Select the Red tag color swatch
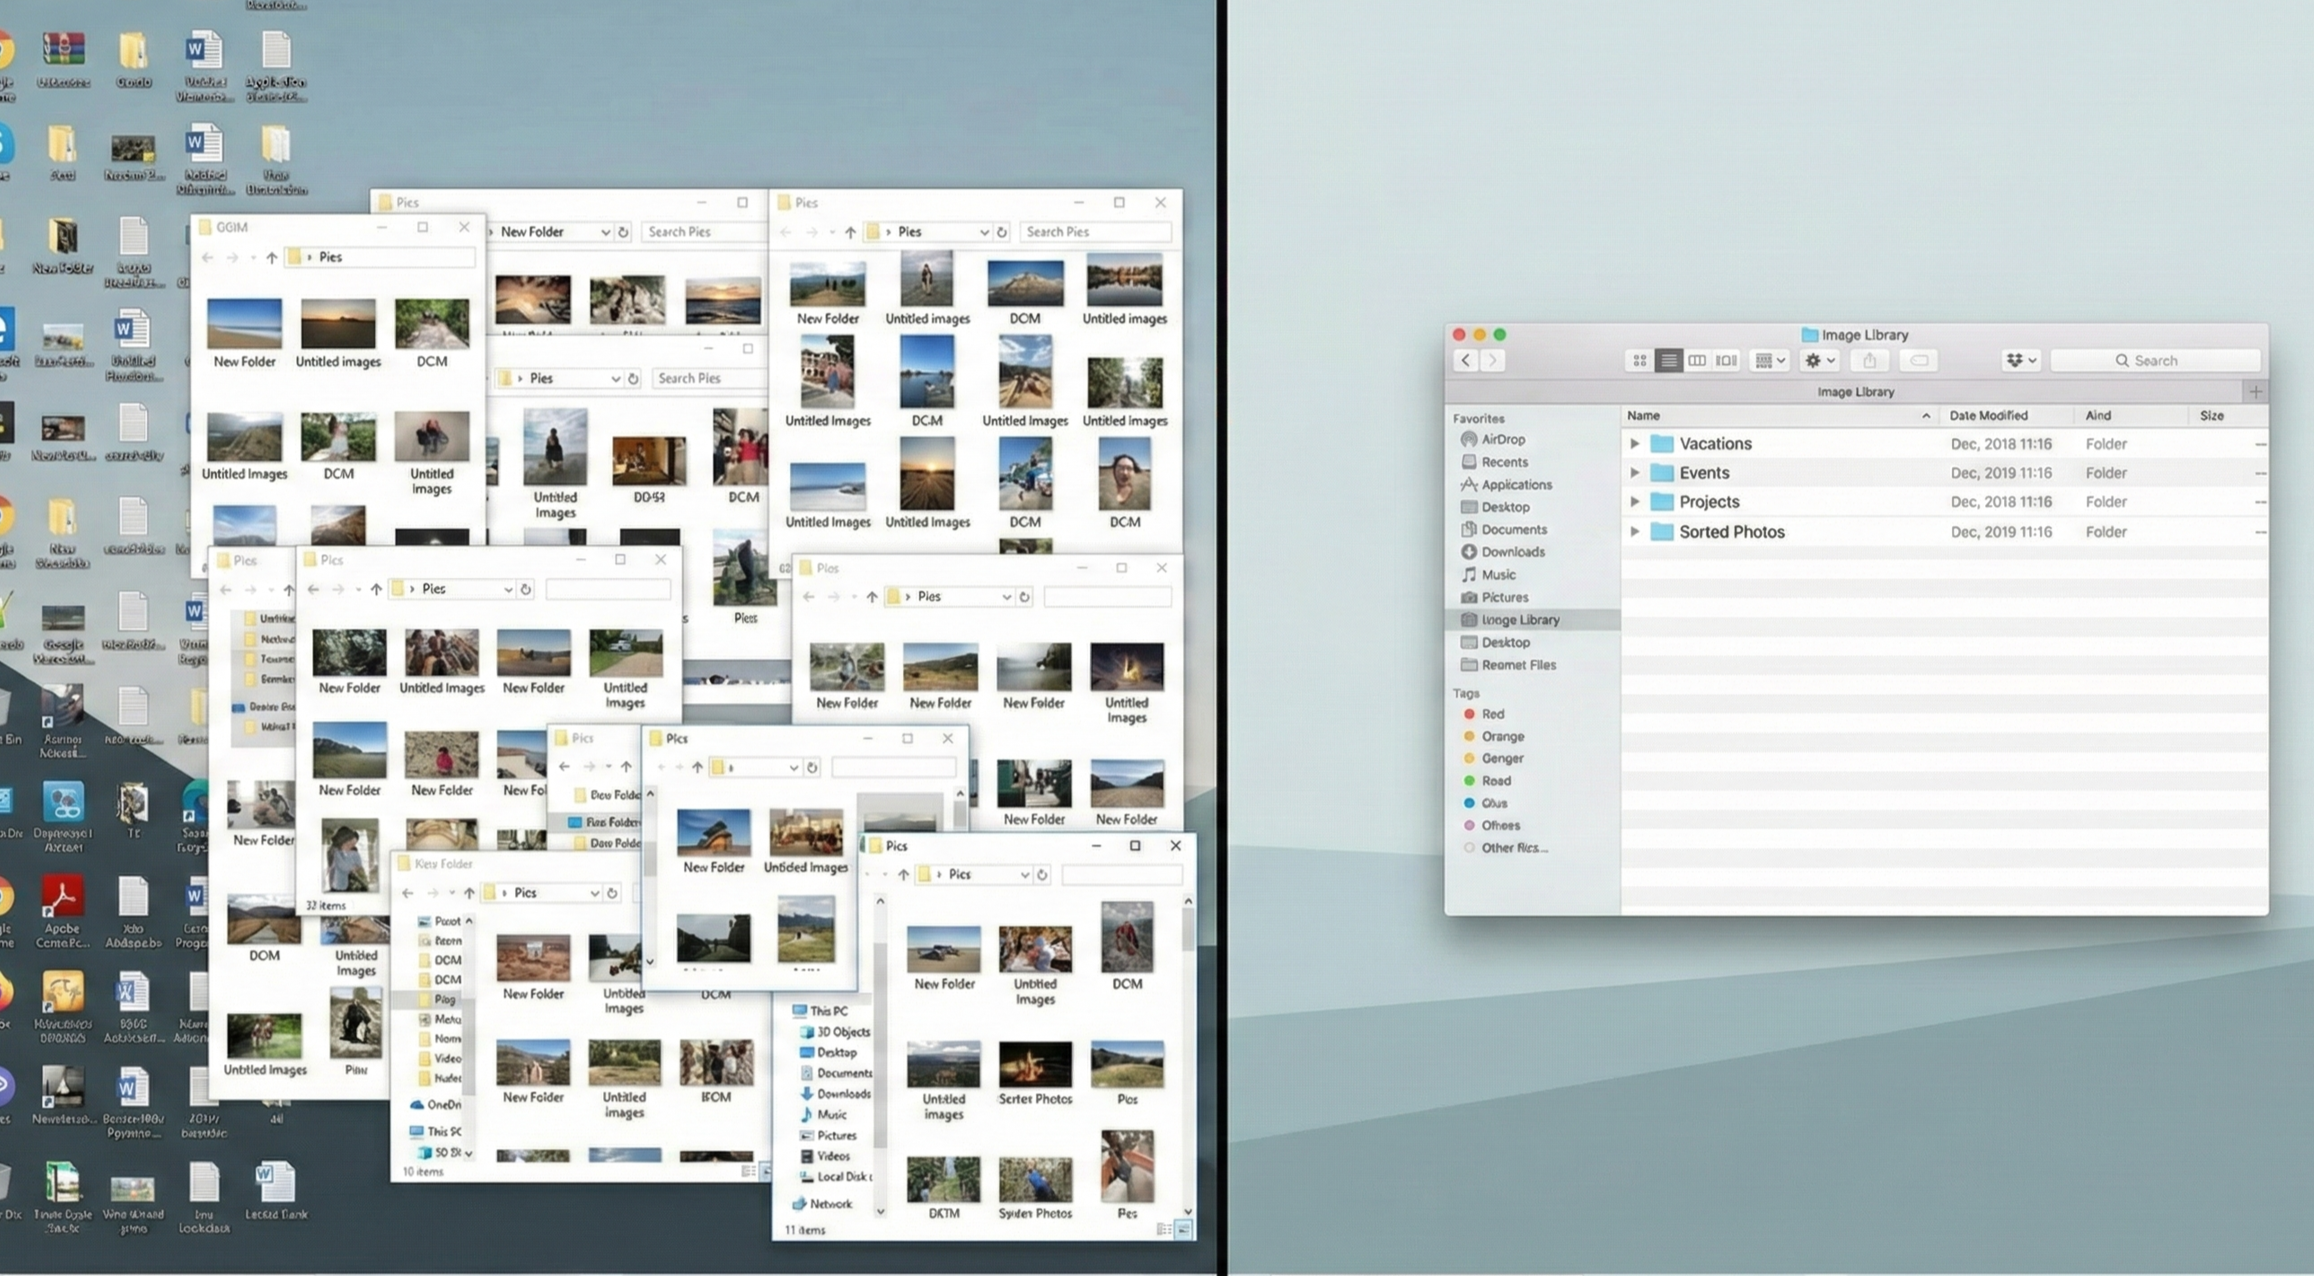 (1469, 713)
